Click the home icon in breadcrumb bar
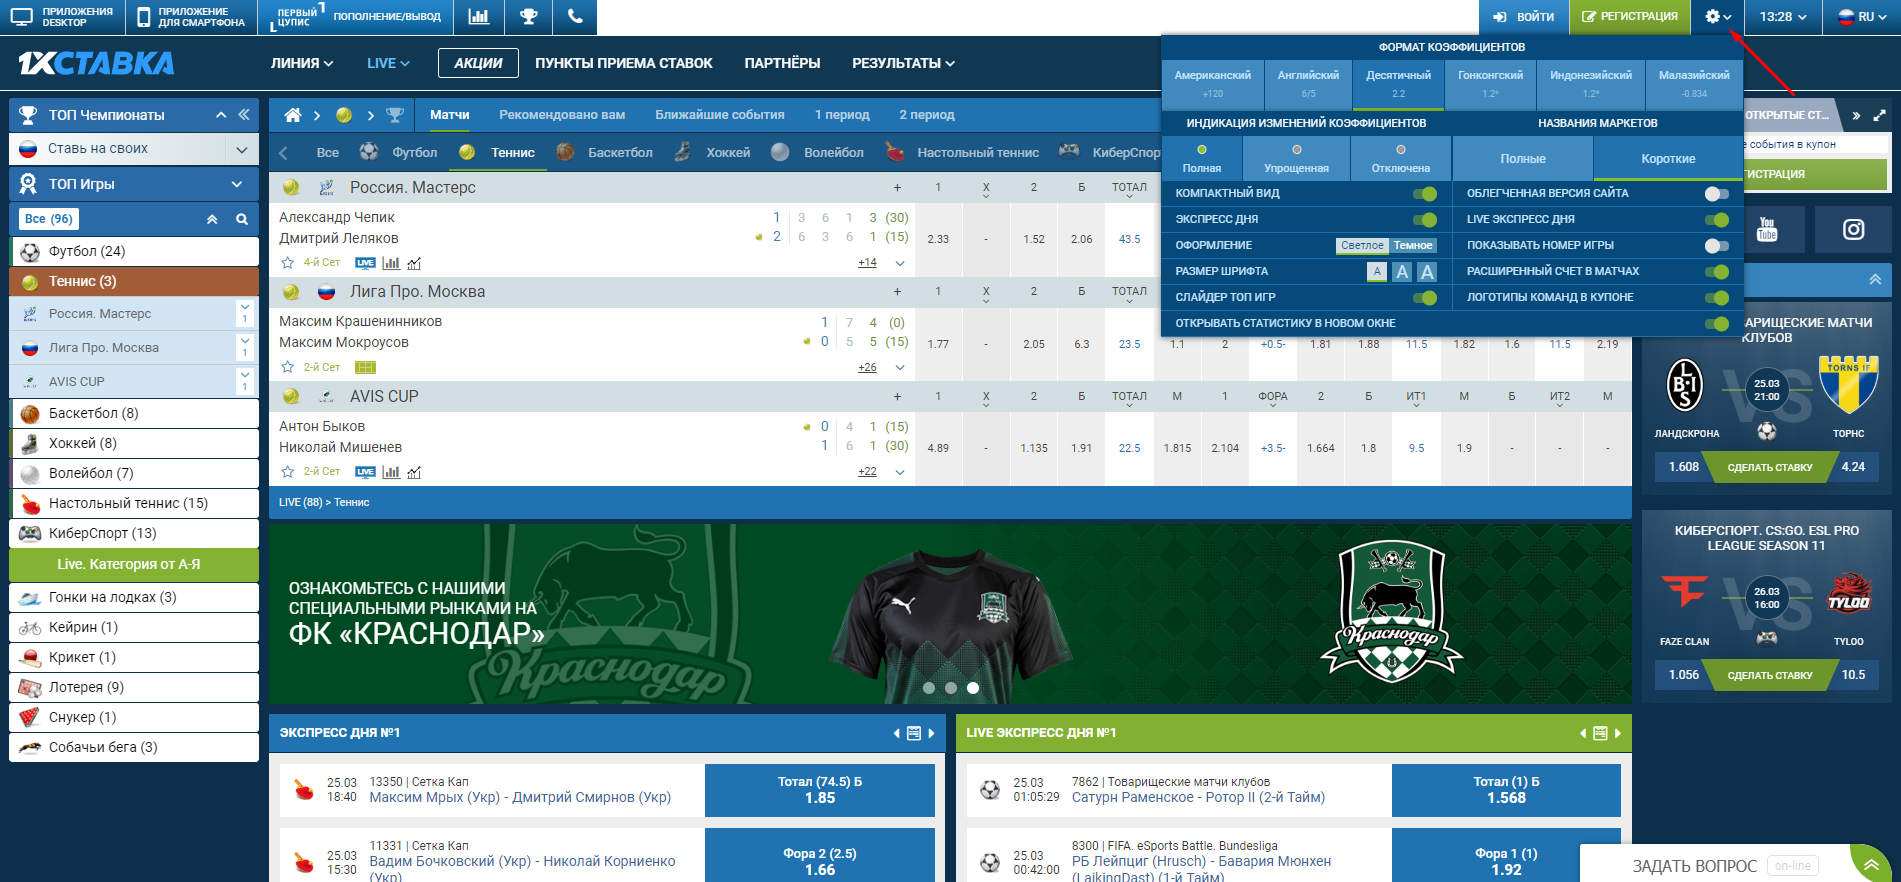1901x882 pixels. point(292,115)
